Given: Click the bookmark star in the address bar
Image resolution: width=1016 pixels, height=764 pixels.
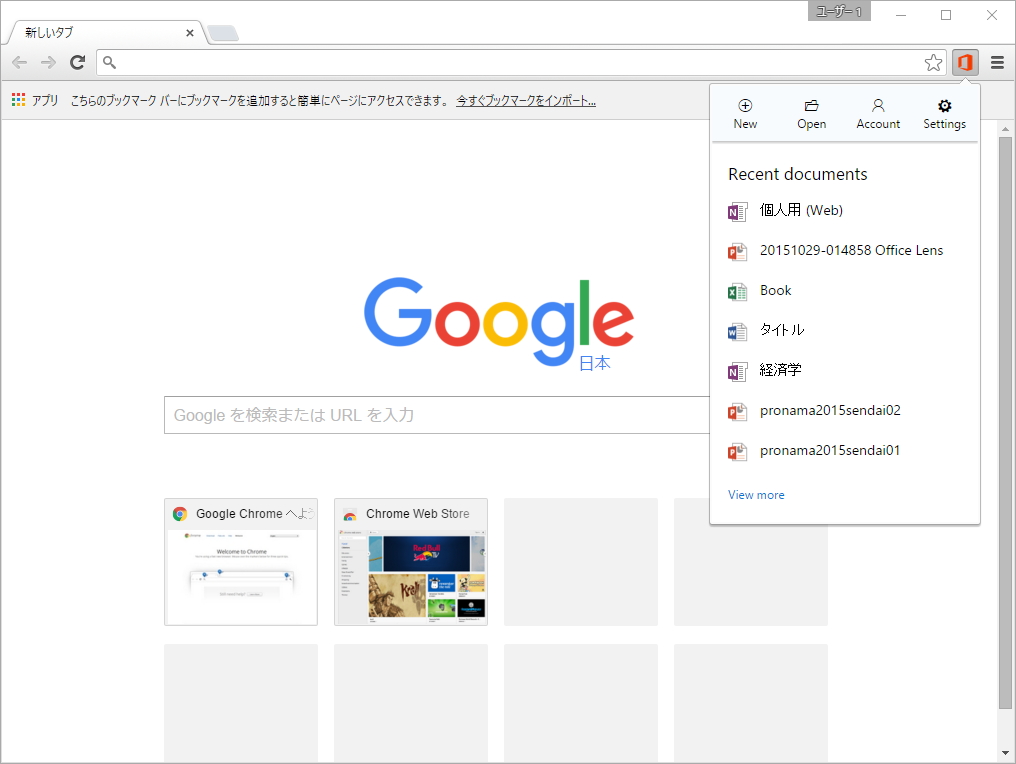Looking at the screenshot, I should 933,62.
